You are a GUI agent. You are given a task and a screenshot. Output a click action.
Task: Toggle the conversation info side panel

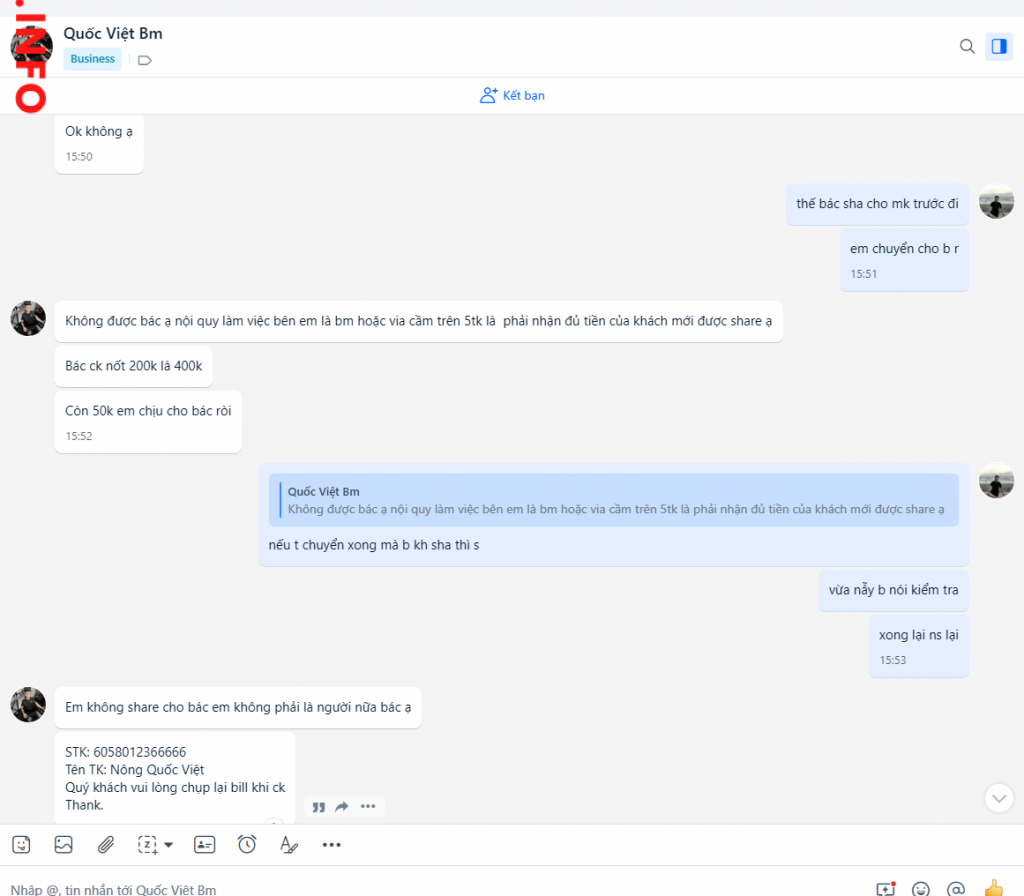pyautogui.click(x=998, y=46)
